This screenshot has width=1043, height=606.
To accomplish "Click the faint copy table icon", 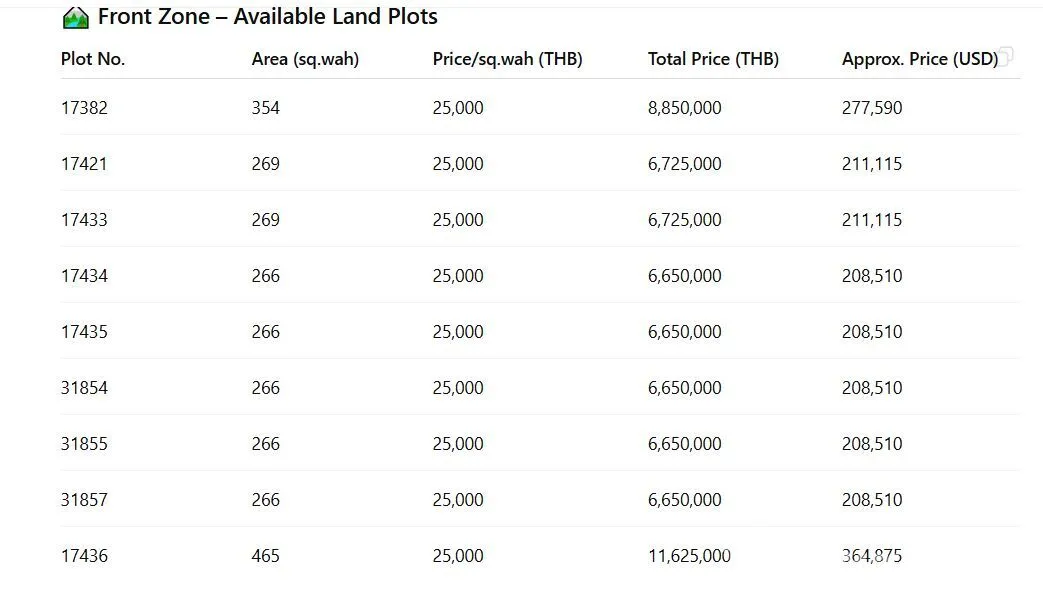I will click(x=1006, y=55).
